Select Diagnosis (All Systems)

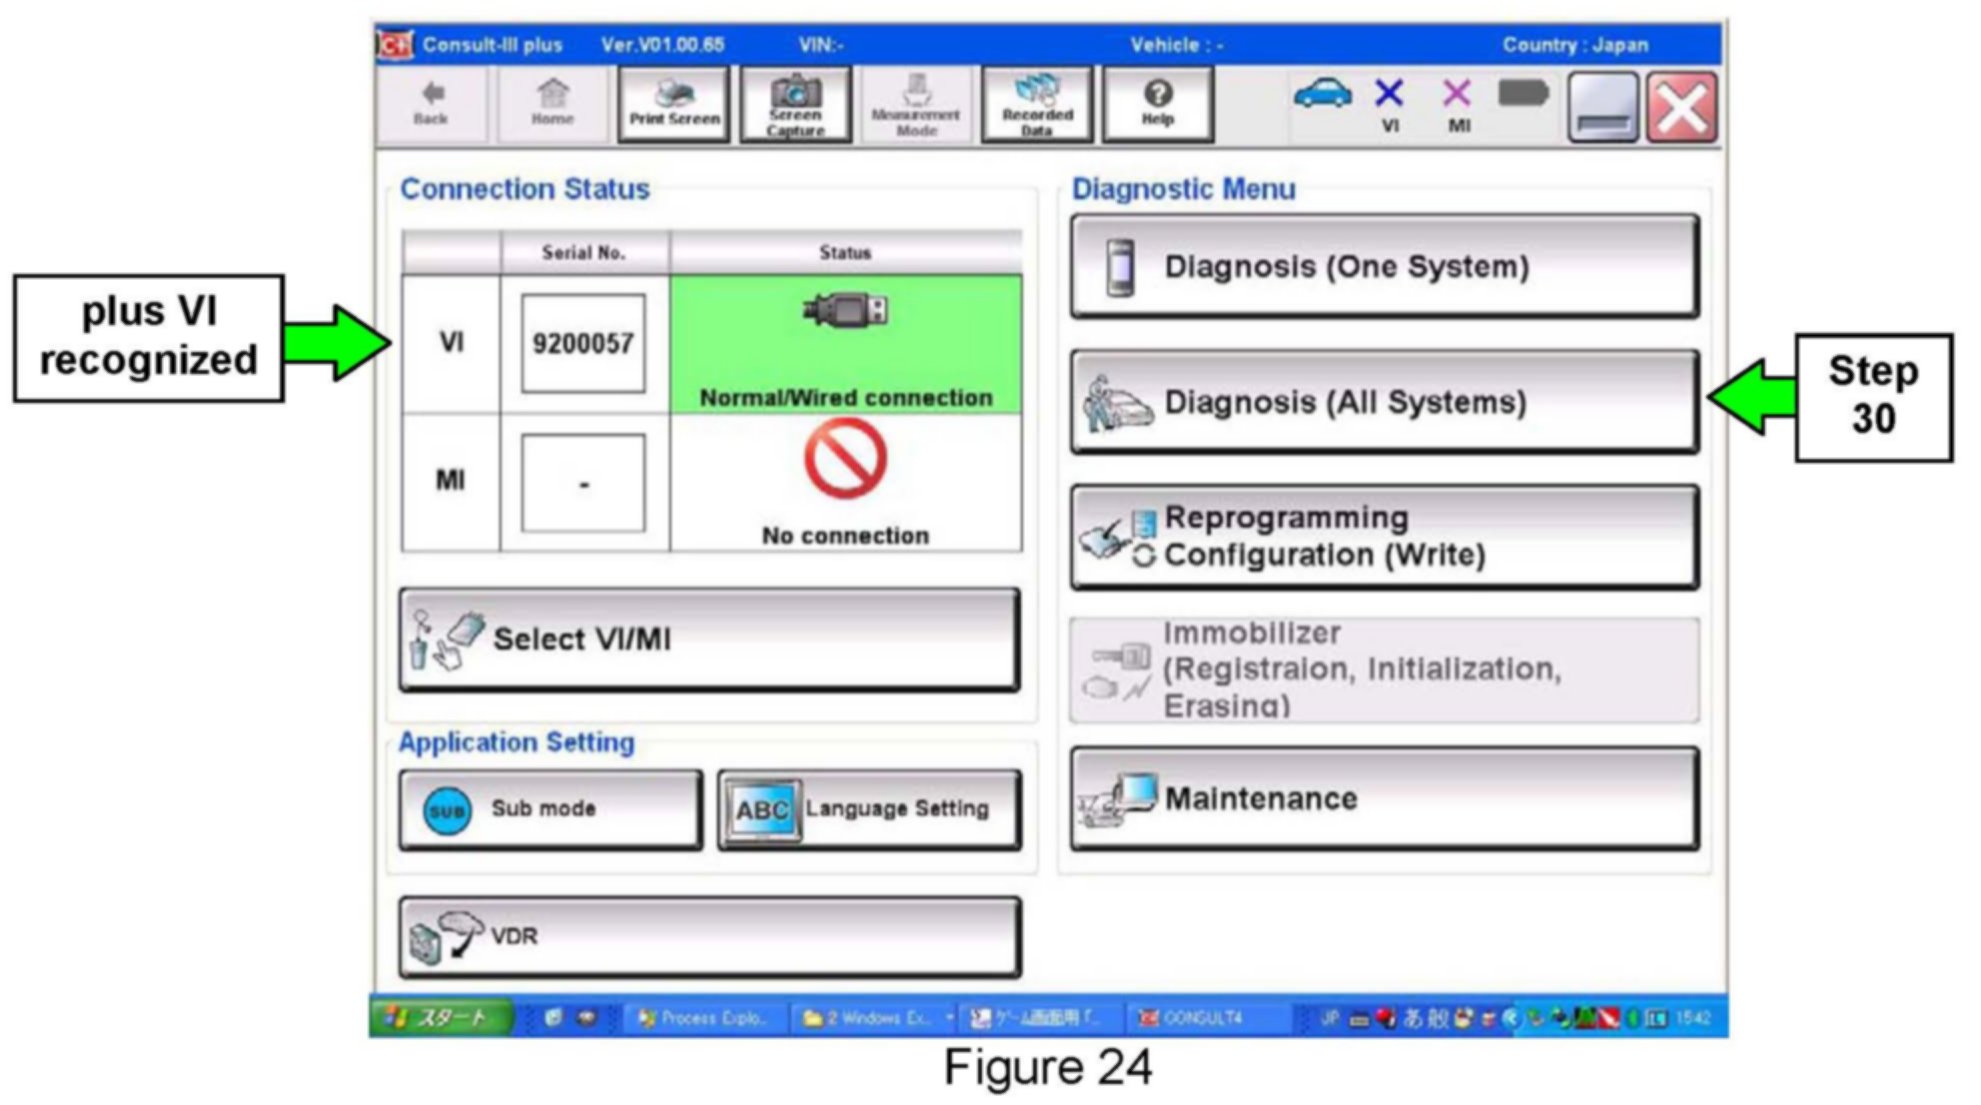point(1384,402)
